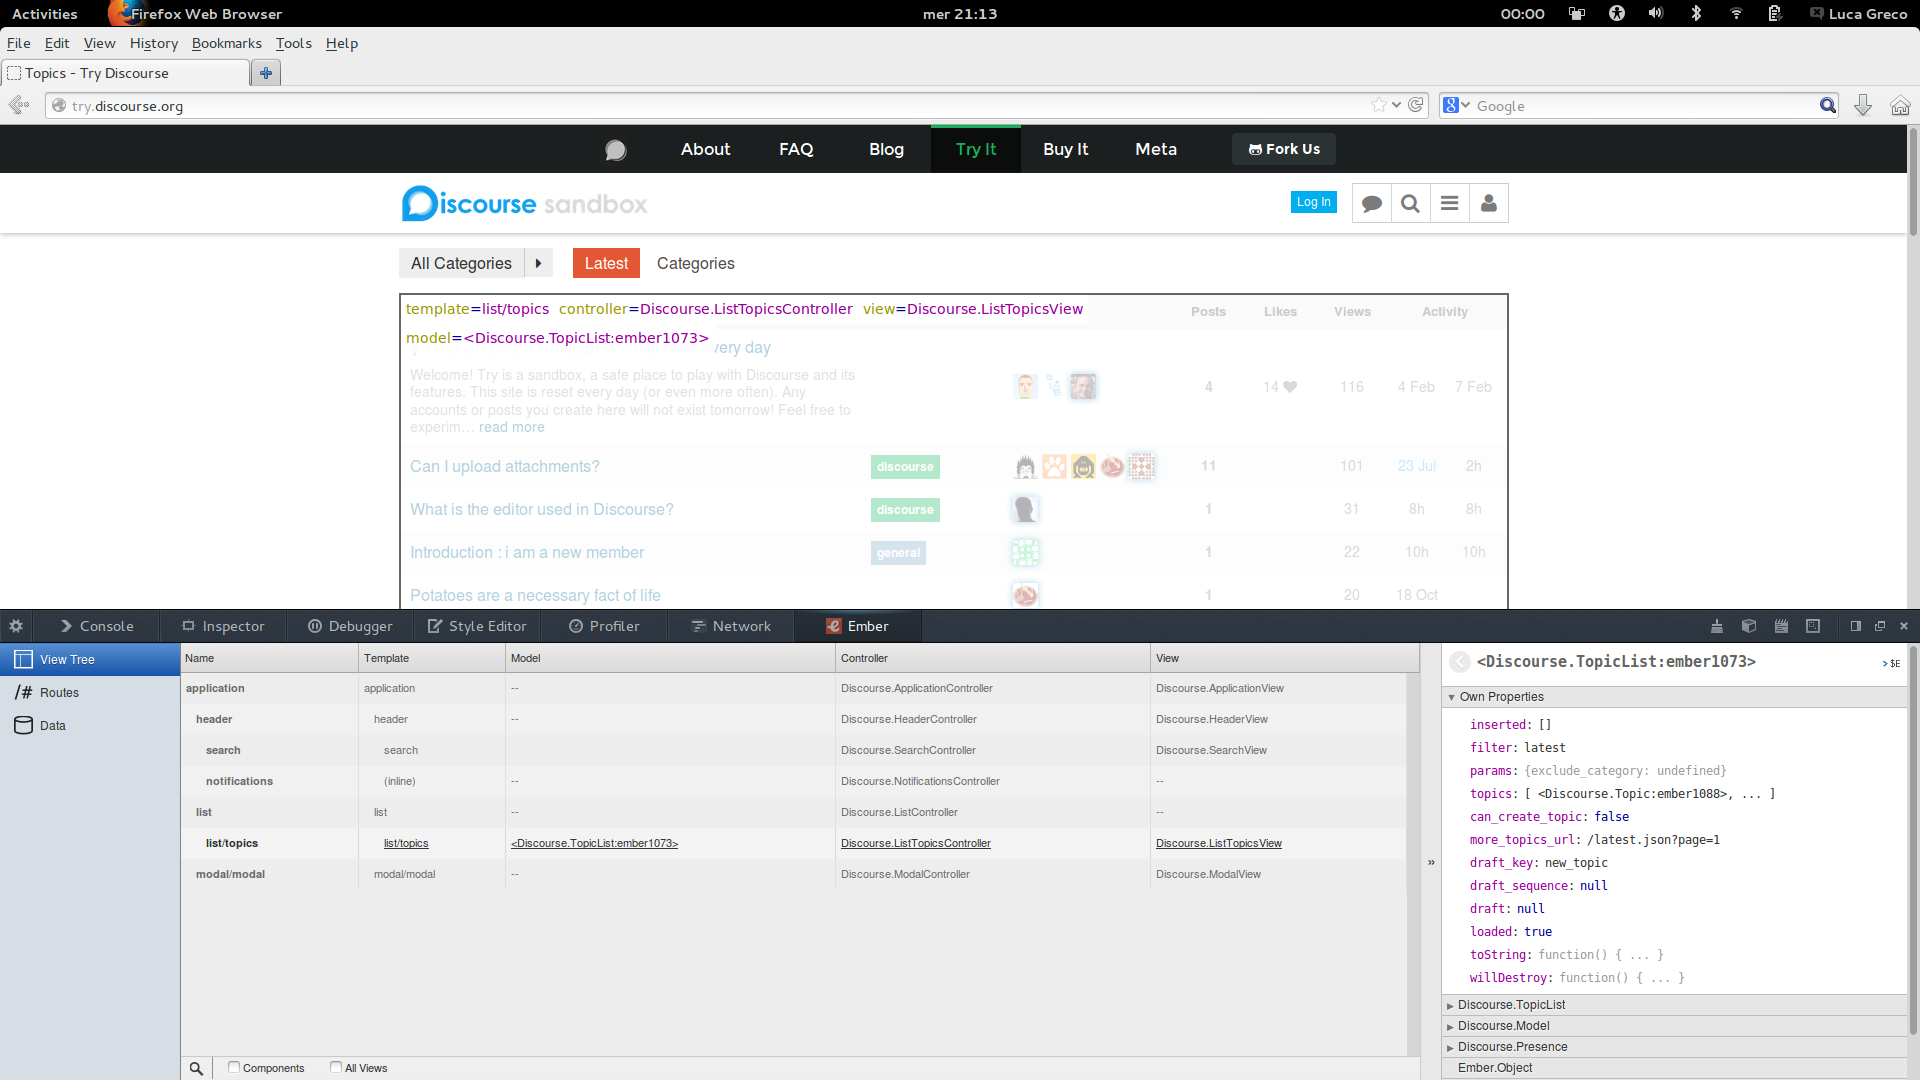Open Data in the Ember sidebar

pos(90,725)
